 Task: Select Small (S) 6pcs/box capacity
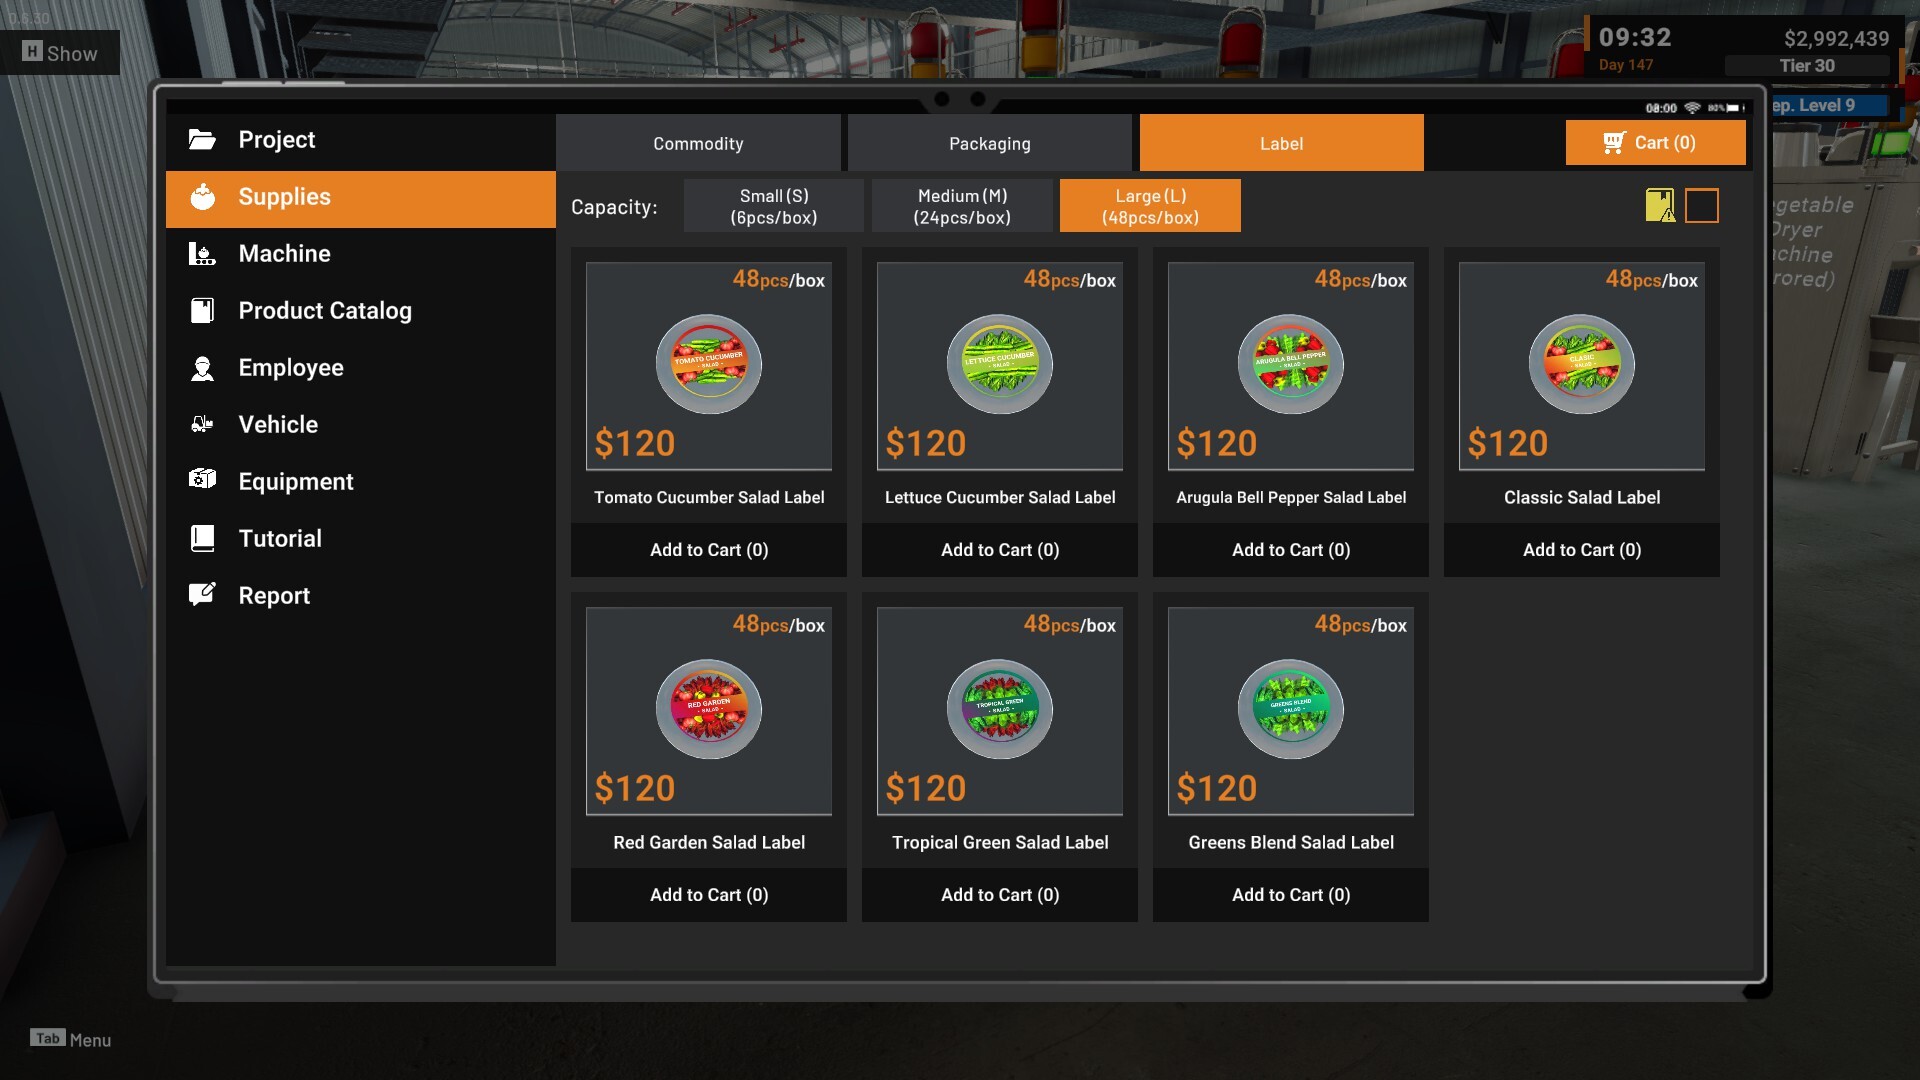tap(774, 206)
